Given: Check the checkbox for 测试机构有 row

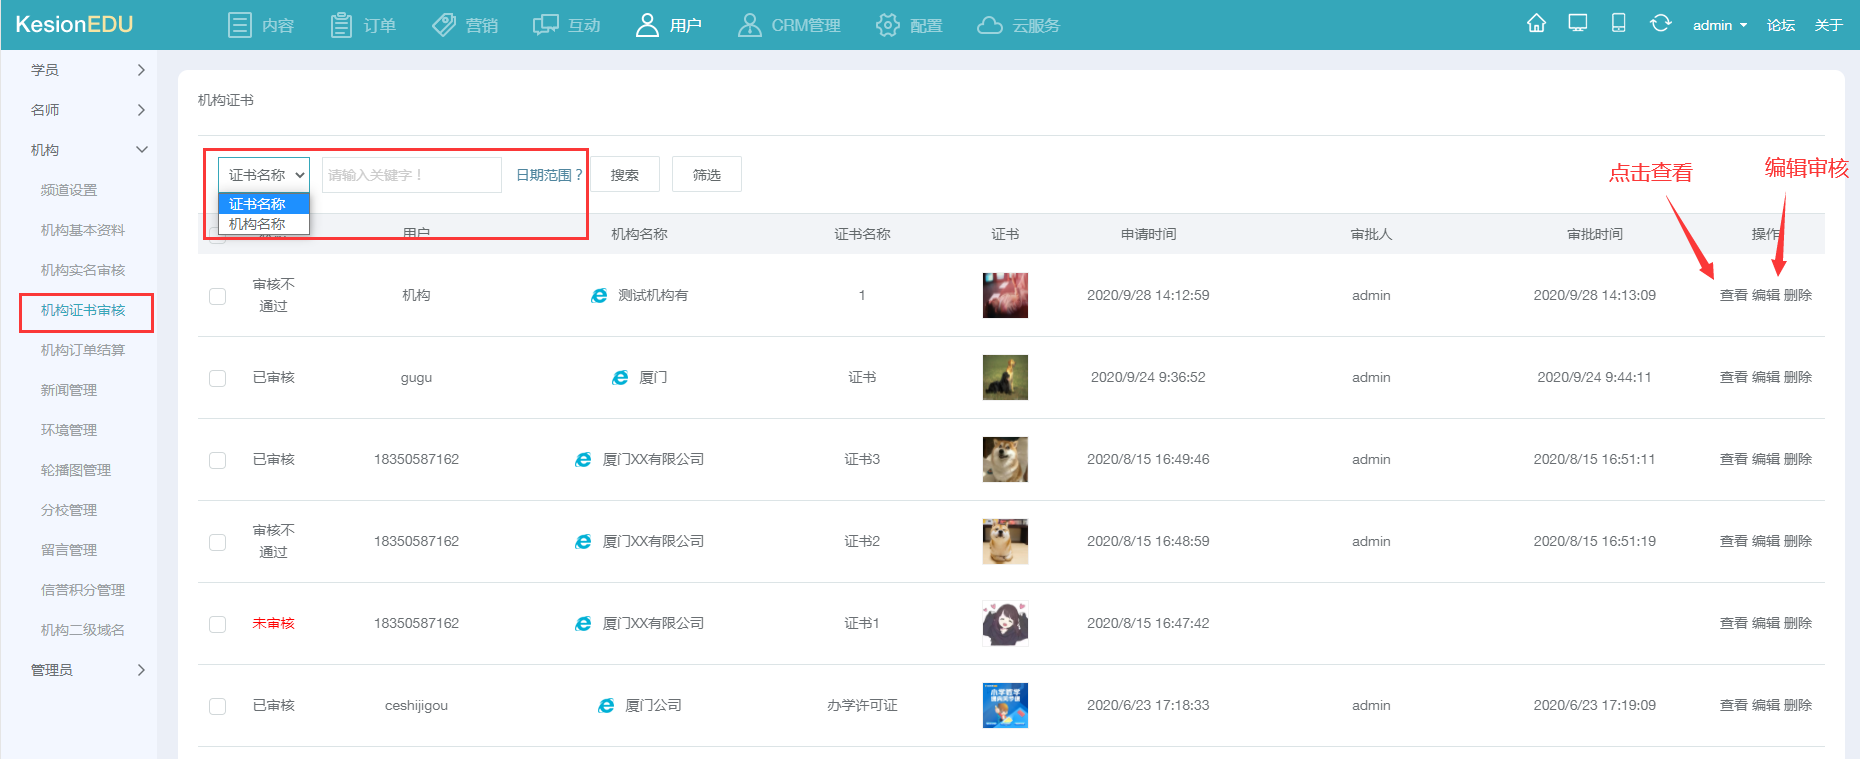Looking at the screenshot, I should pyautogui.click(x=217, y=296).
